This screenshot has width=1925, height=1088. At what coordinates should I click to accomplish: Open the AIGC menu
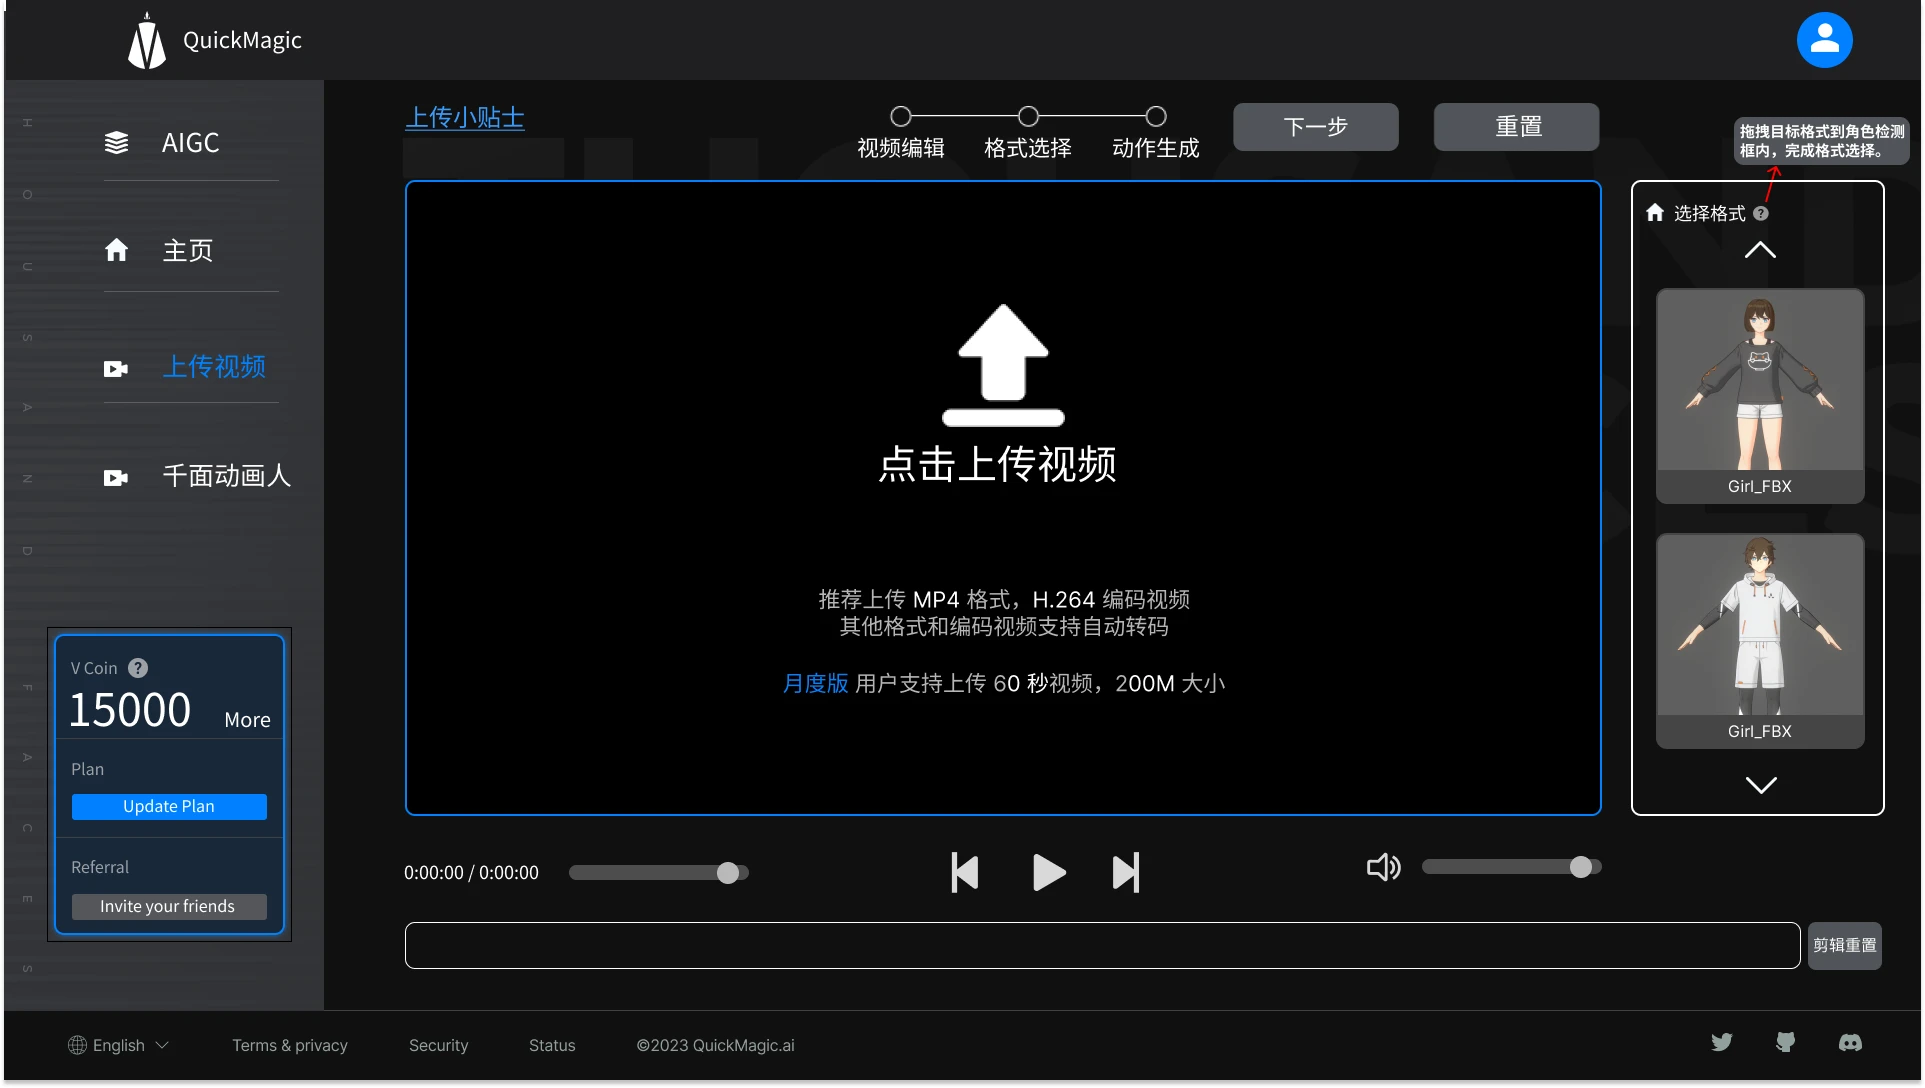tap(190, 143)
